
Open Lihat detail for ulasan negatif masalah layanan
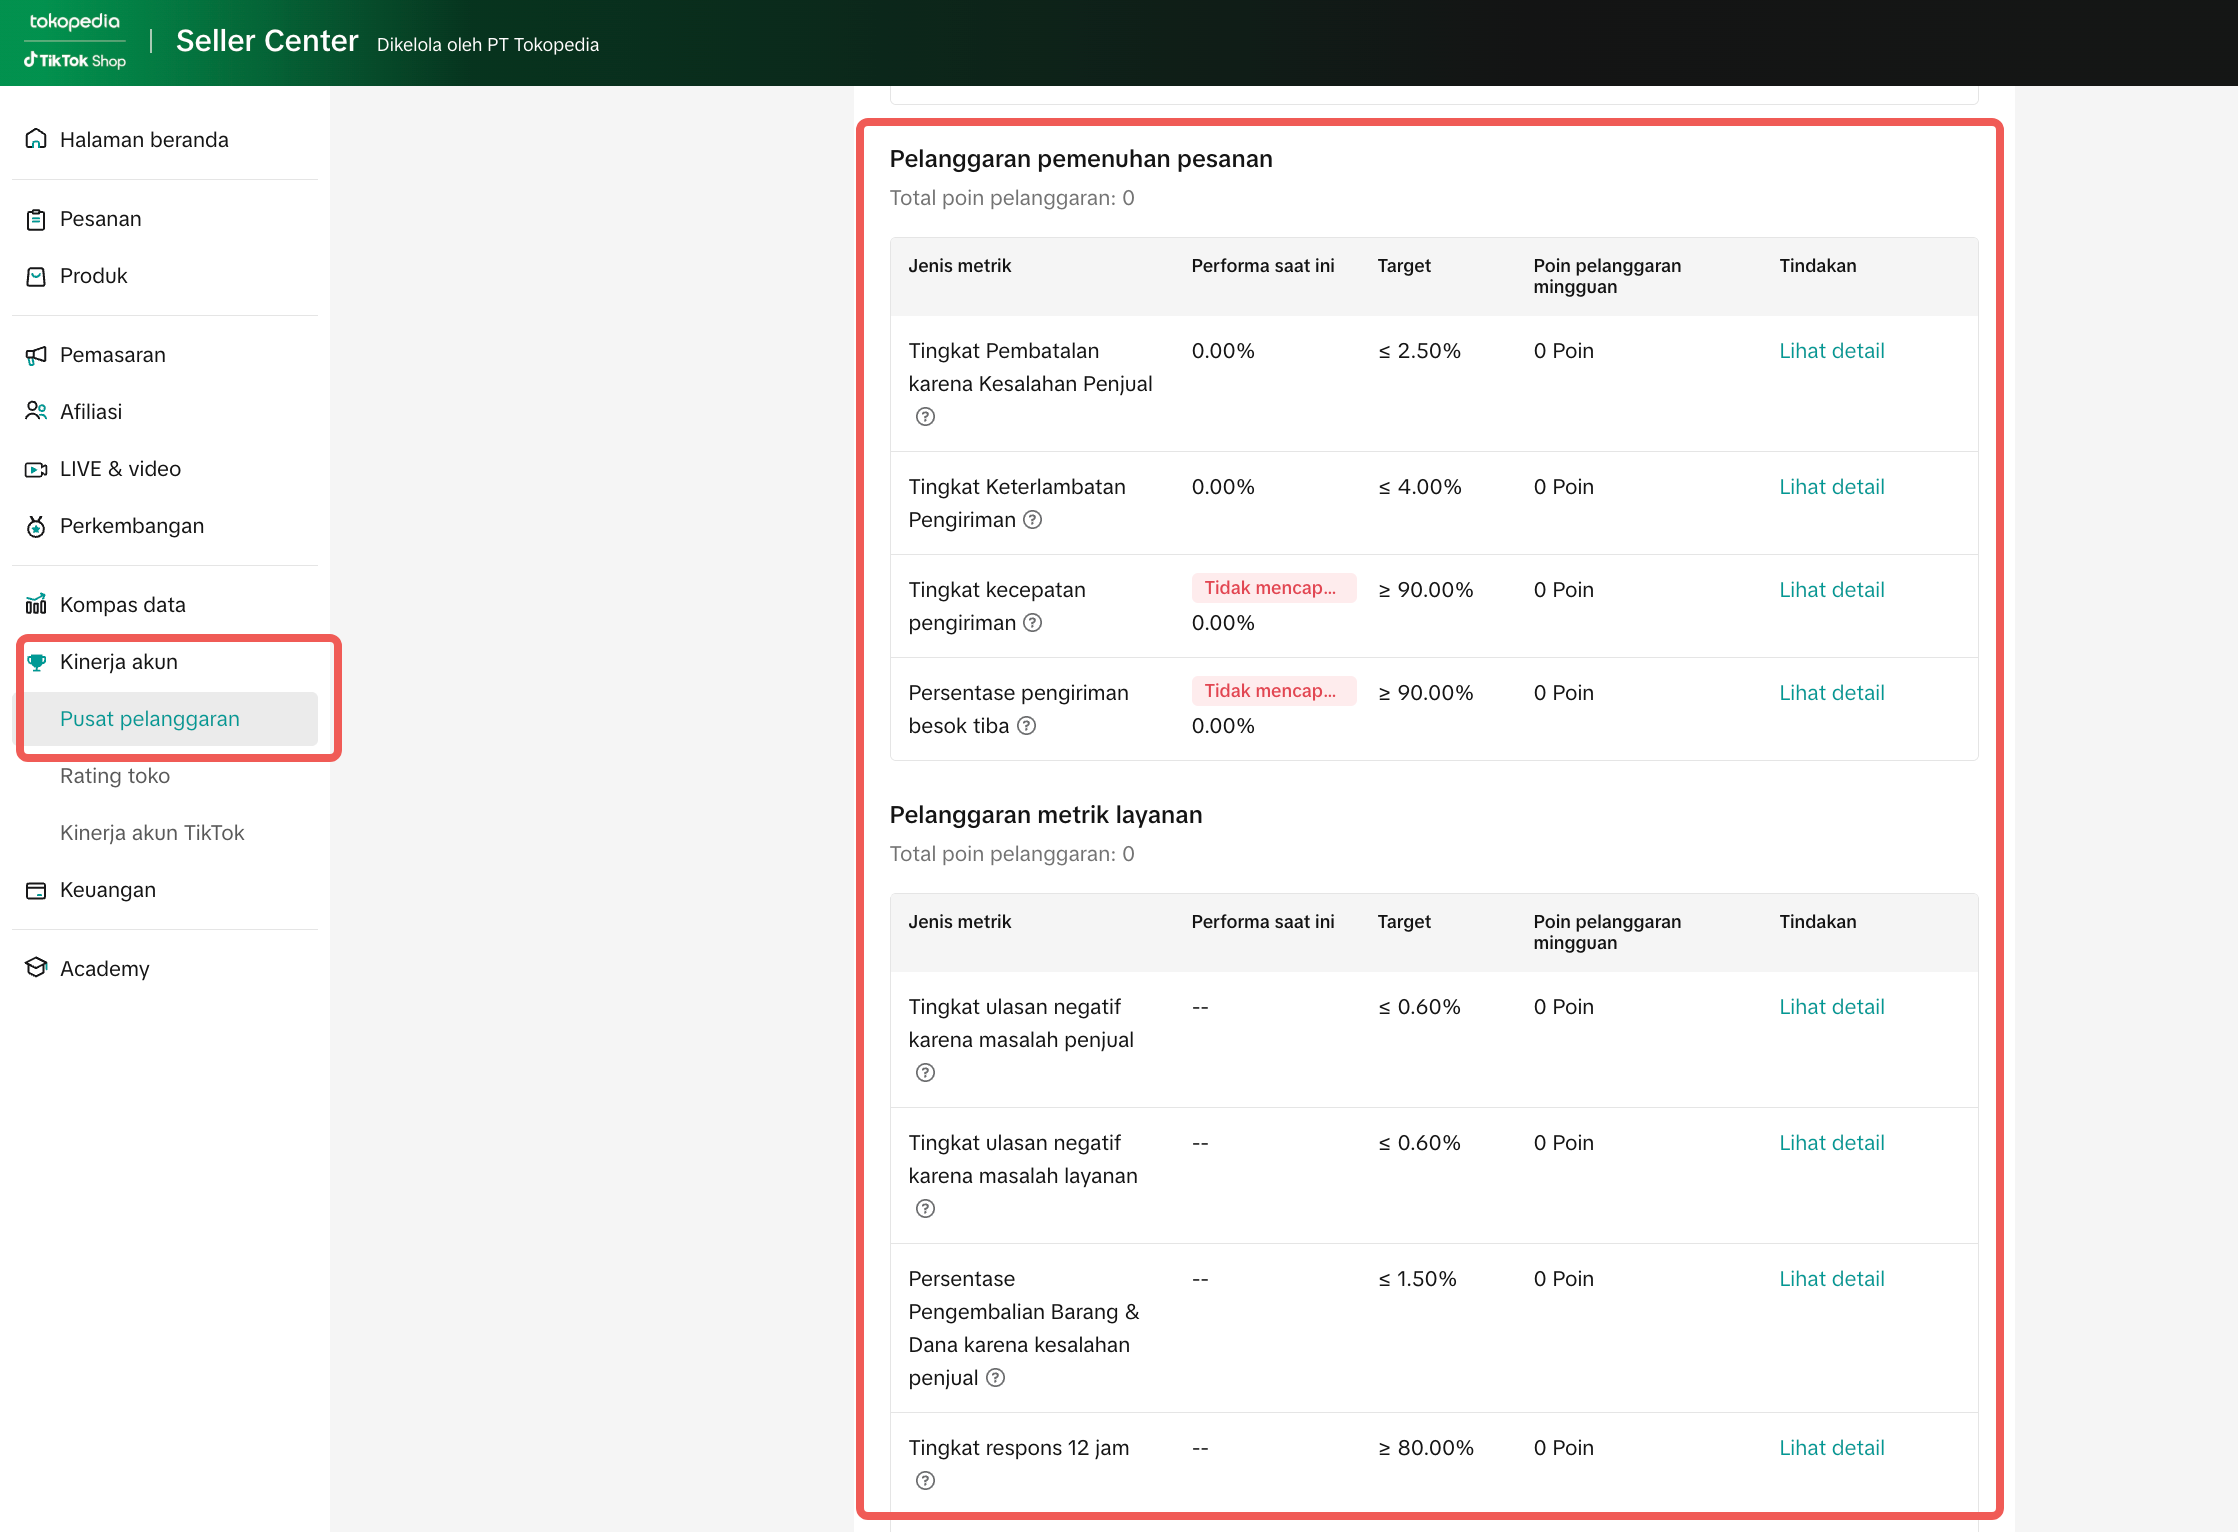coord(1831,1143)
